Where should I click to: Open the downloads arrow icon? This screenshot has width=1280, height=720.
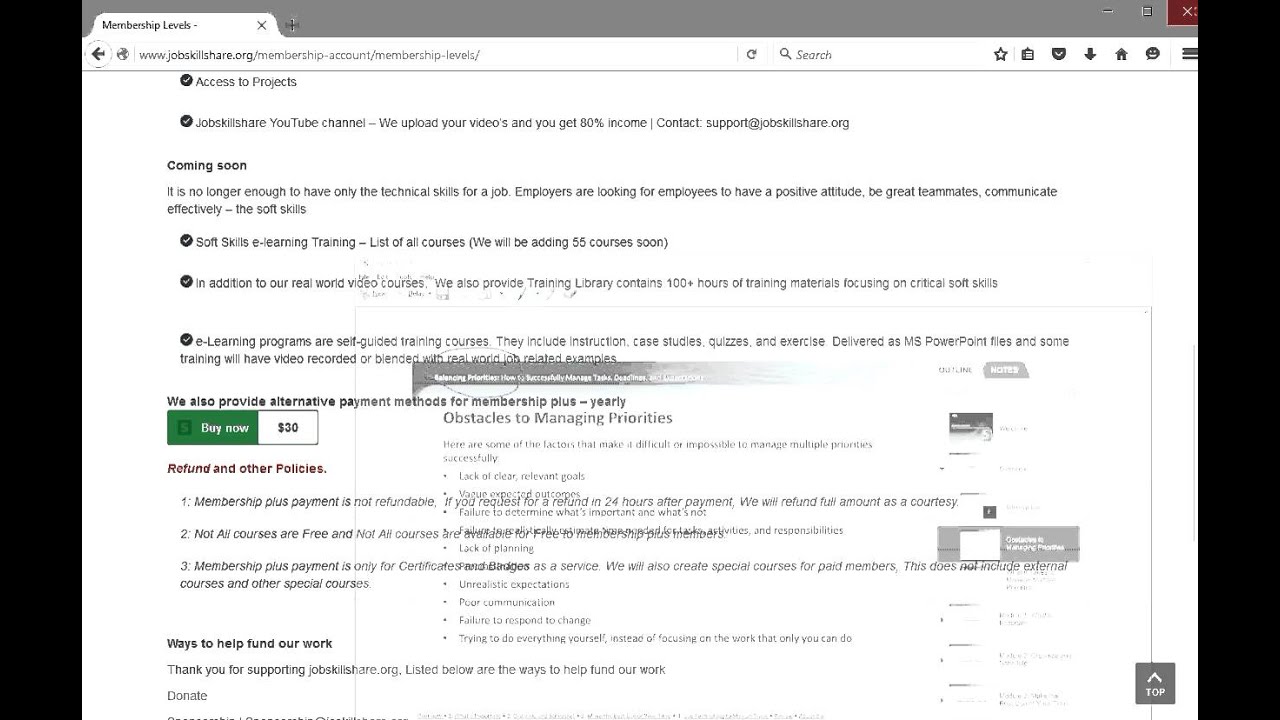1090,54
